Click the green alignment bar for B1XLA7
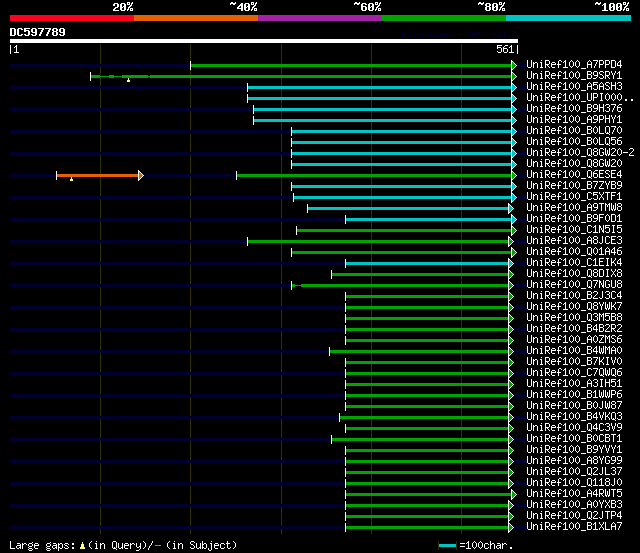 point(427,528)
